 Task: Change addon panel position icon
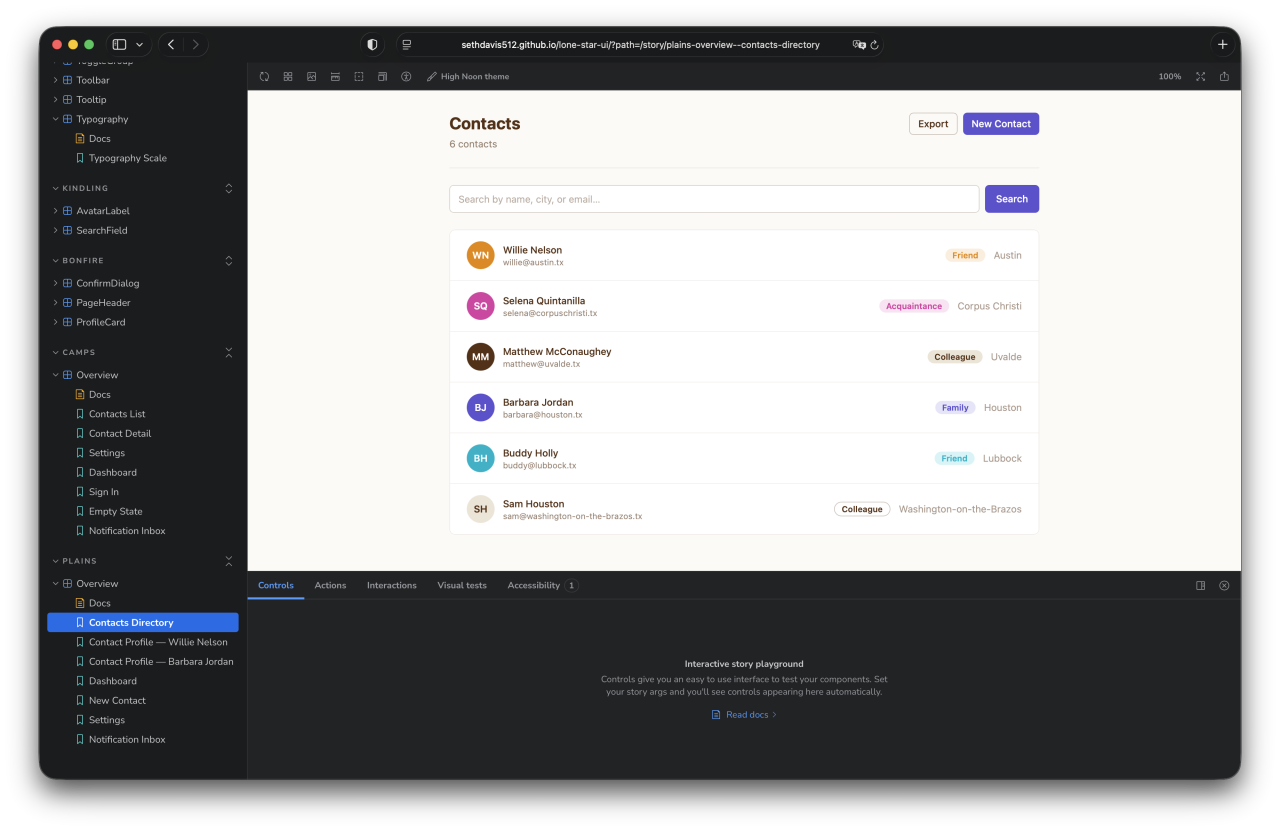click(1200, 585)
